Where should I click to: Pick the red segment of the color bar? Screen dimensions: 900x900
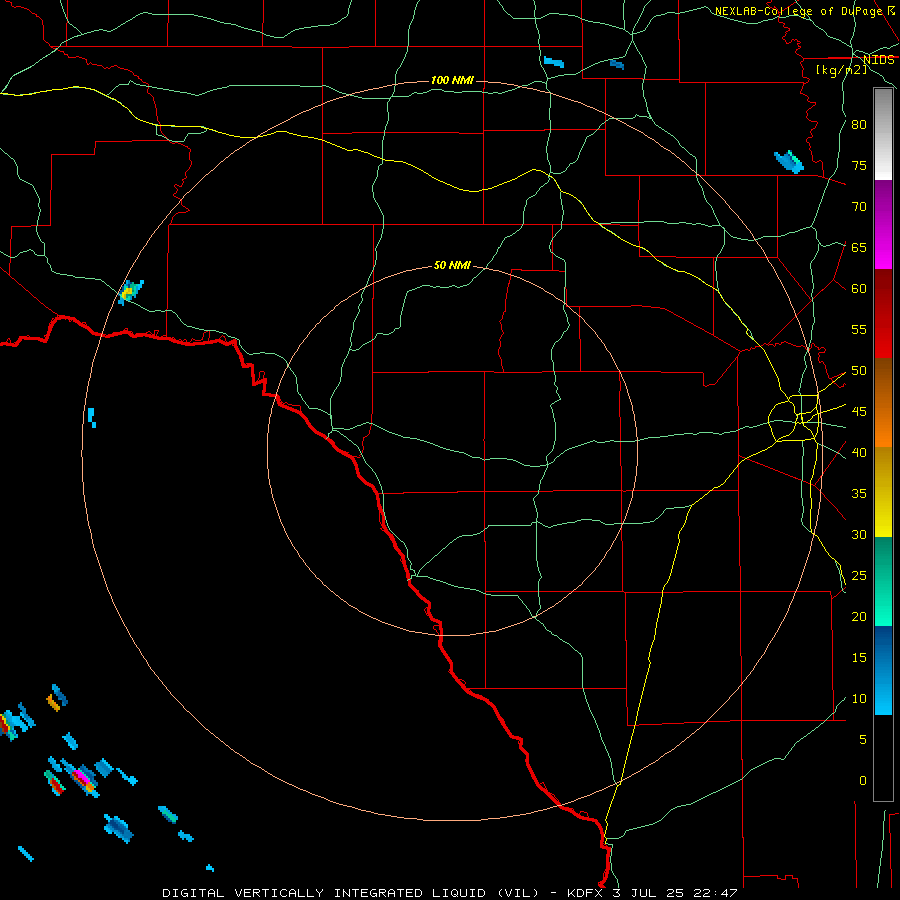883,314
